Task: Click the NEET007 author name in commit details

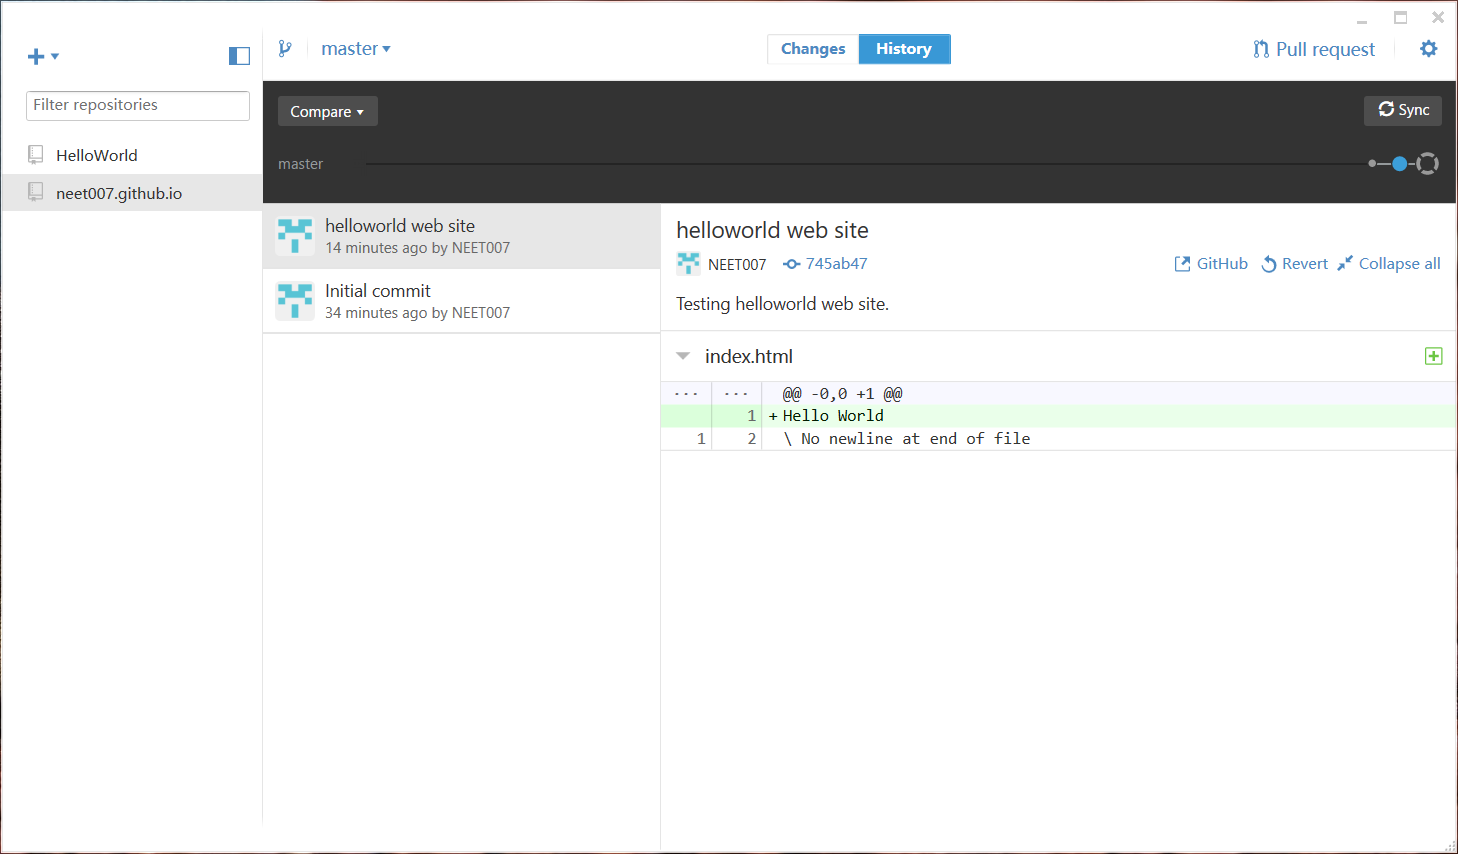Action: (x=737, y=265)
